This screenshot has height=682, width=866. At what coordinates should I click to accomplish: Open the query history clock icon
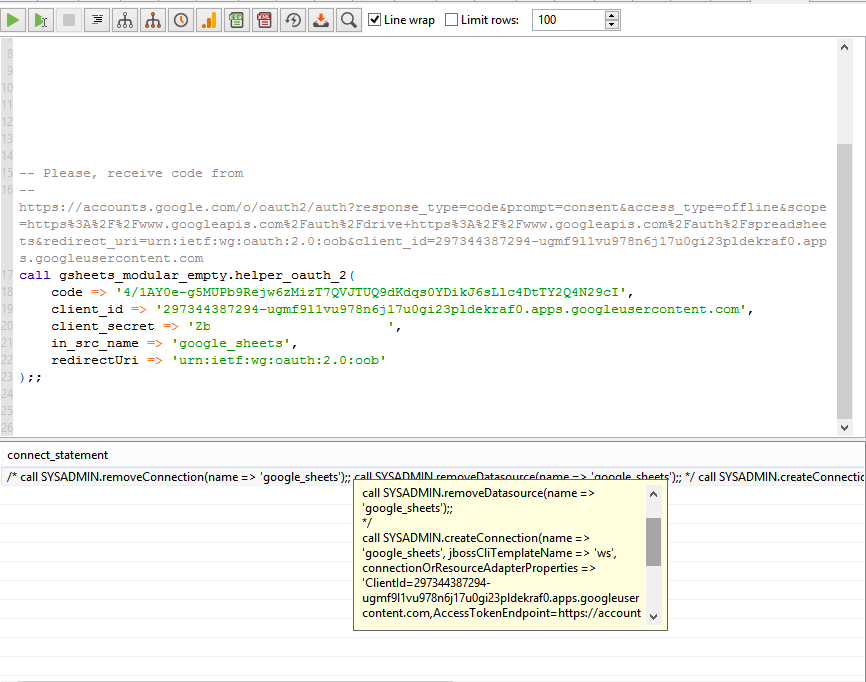click(181, 19)
